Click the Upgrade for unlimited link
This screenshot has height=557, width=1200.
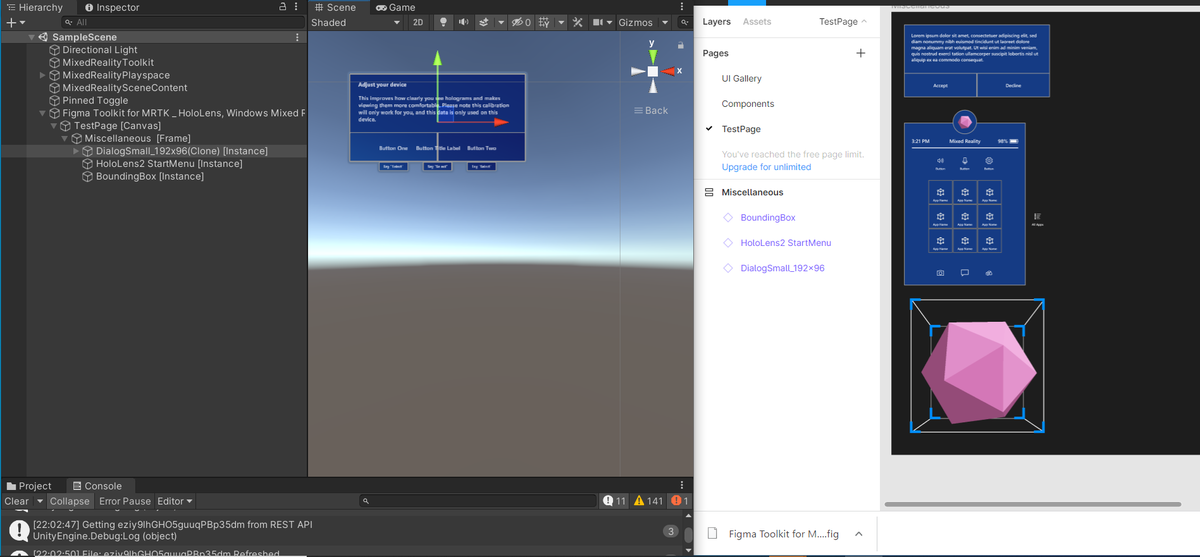click(x=767, y=167)
